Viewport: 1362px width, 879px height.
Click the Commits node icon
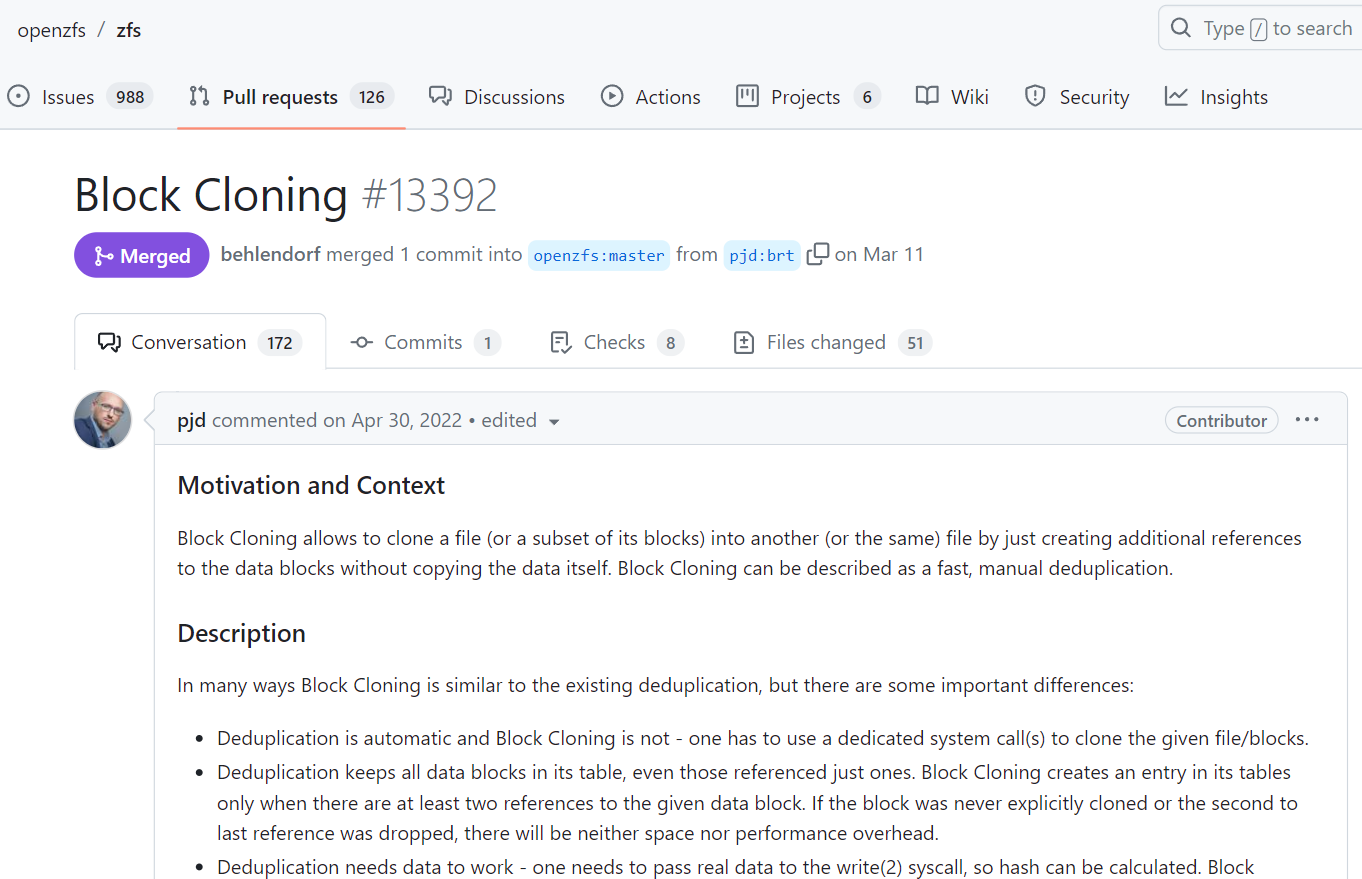click(x=362, y=342)
